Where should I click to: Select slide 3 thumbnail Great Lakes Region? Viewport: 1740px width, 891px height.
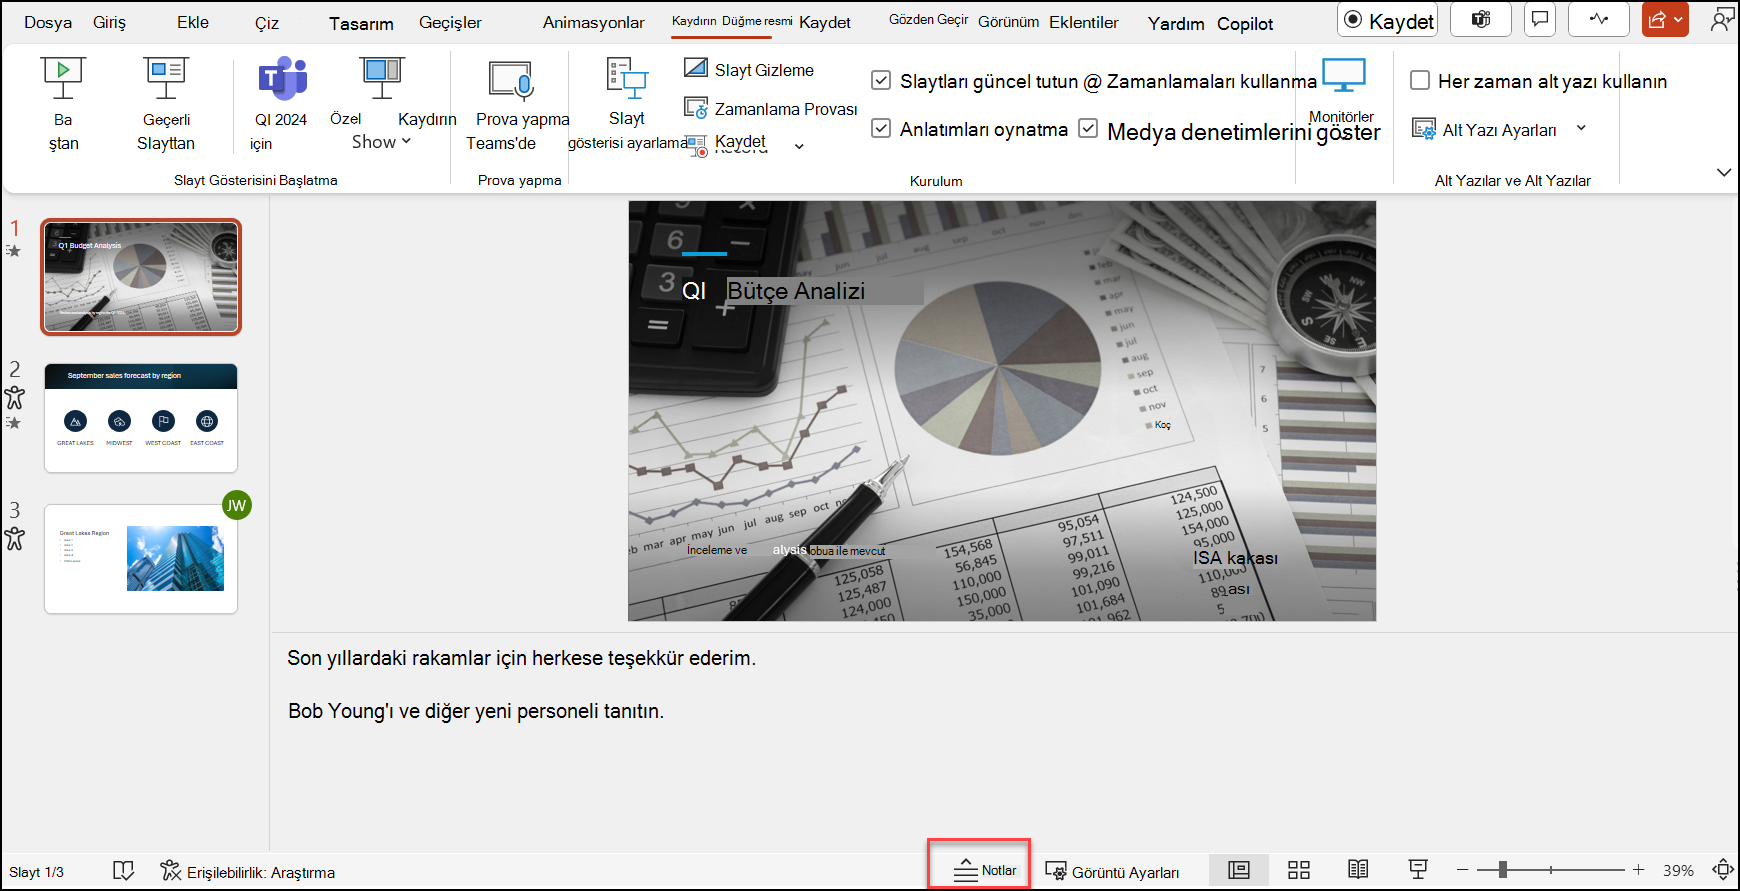[141, 559]
